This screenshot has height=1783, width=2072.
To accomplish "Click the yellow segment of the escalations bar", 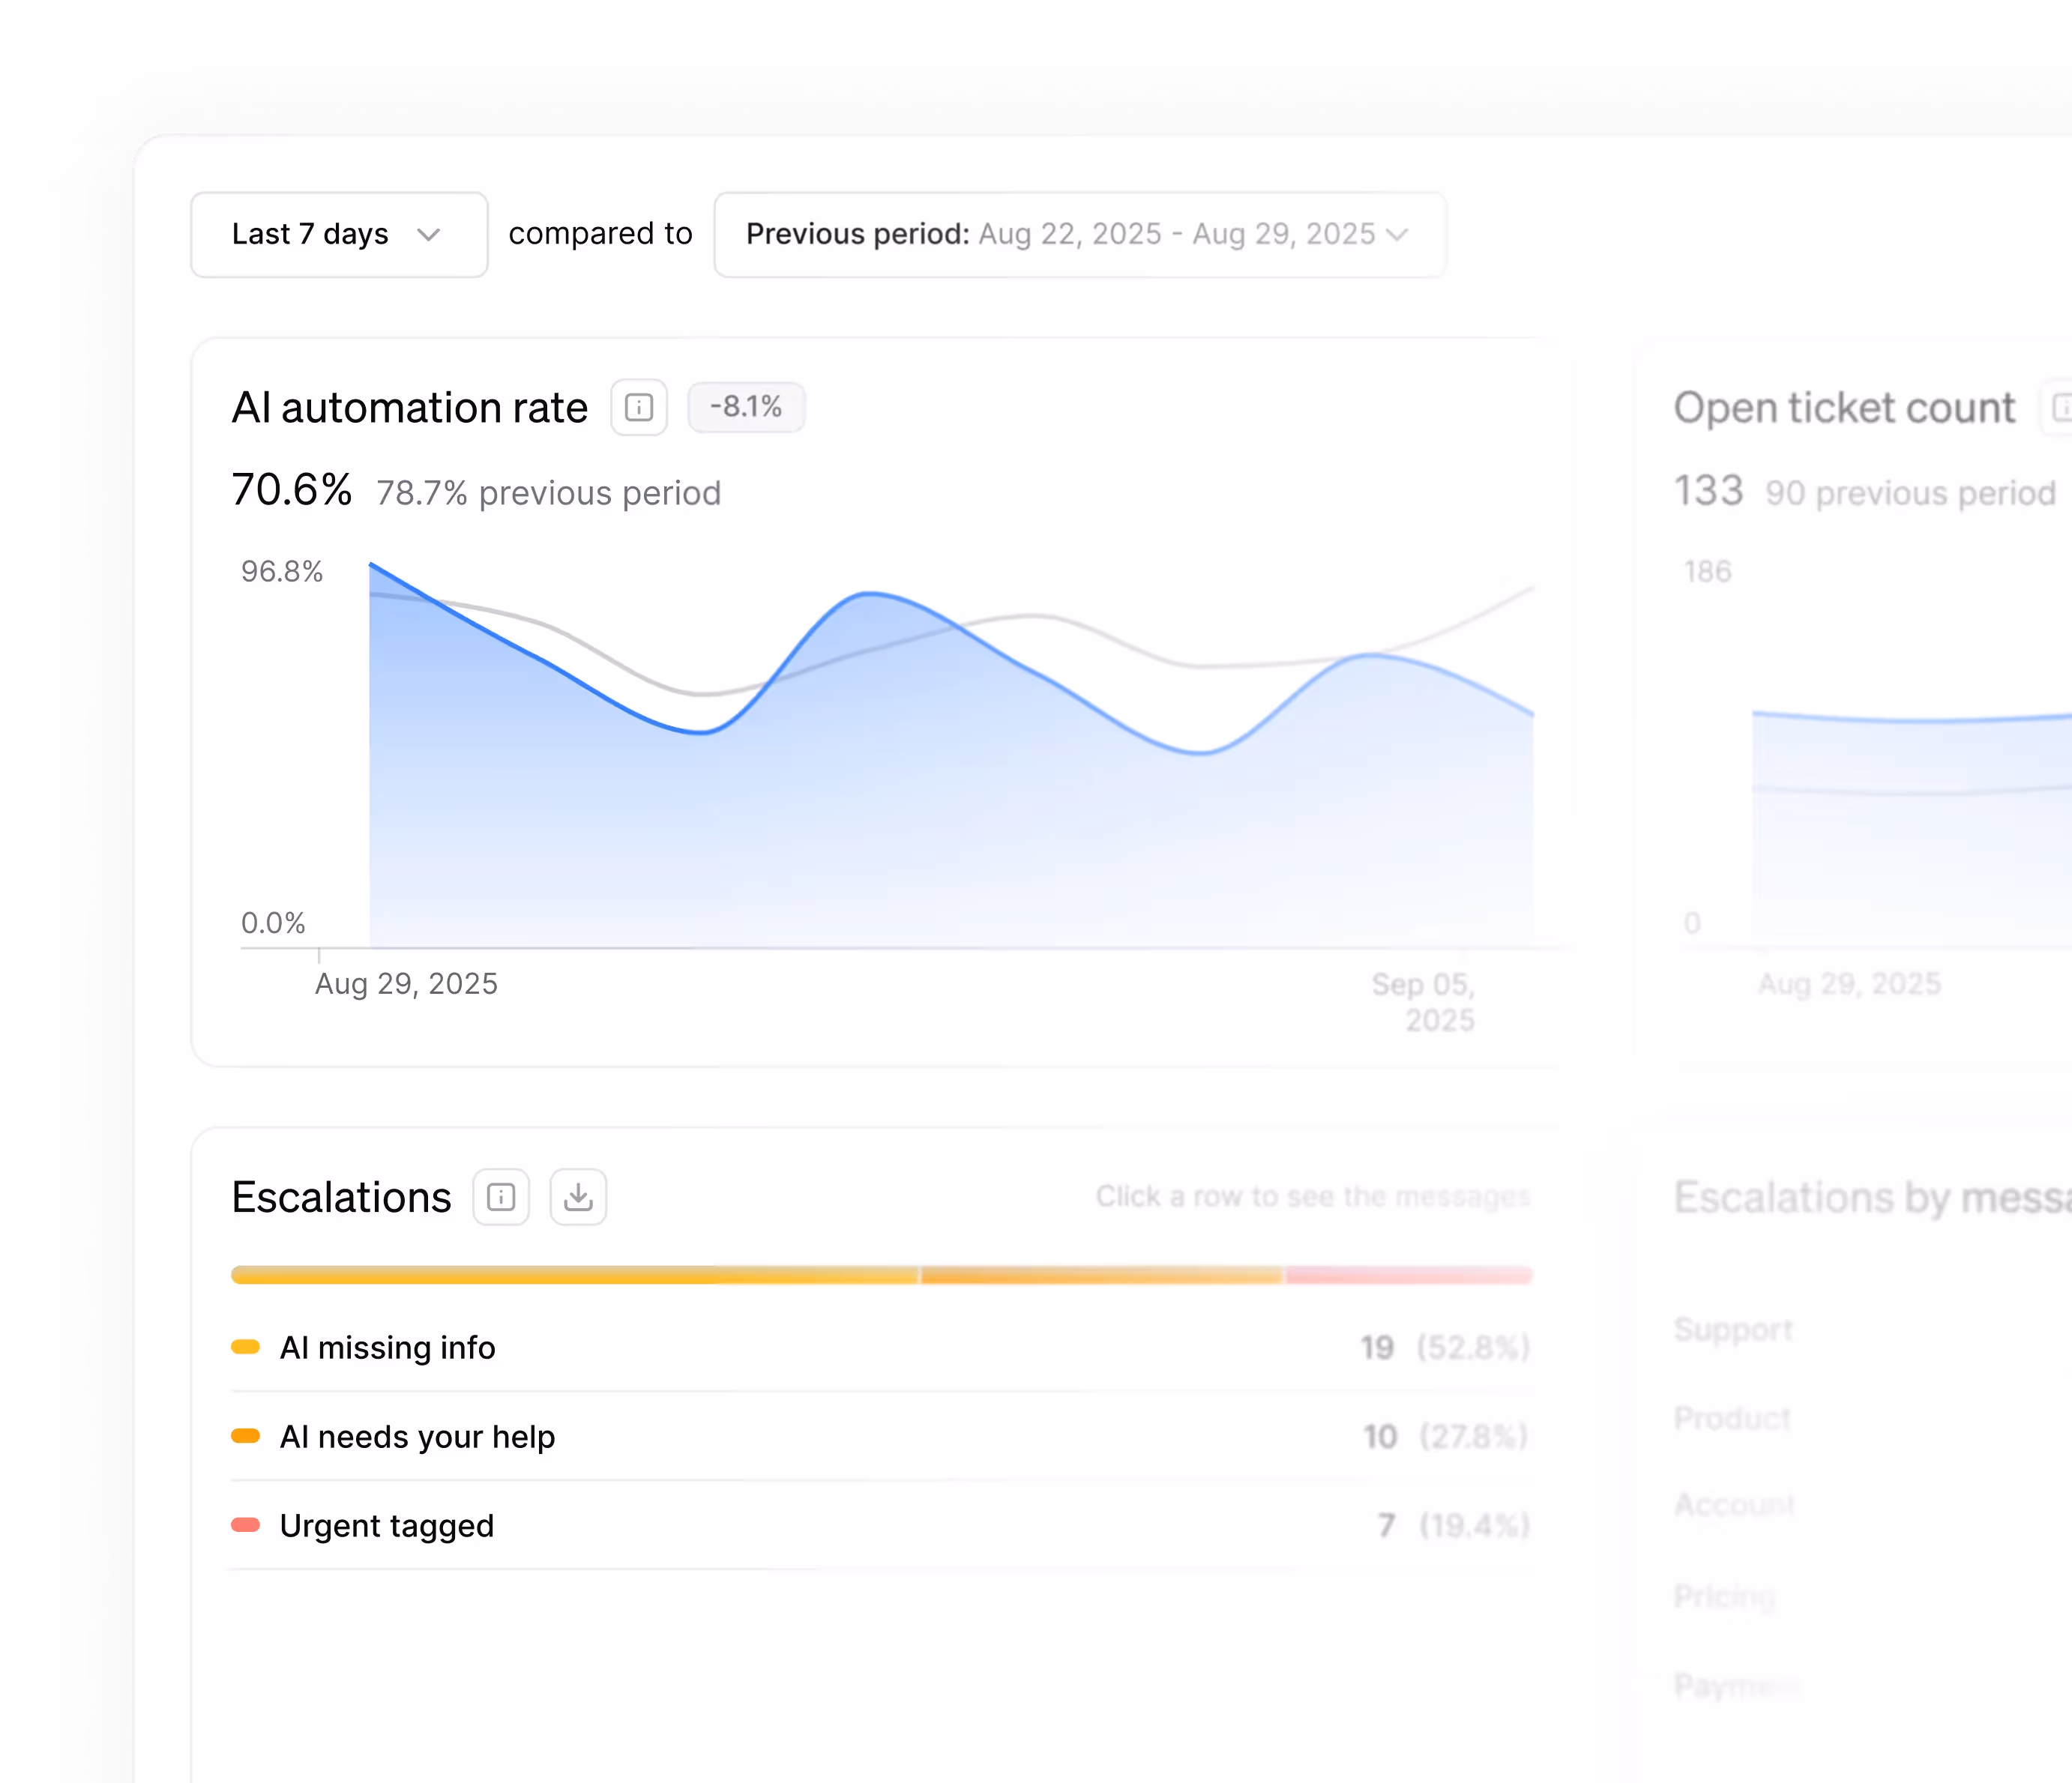I will click(x=574, y=1275).
